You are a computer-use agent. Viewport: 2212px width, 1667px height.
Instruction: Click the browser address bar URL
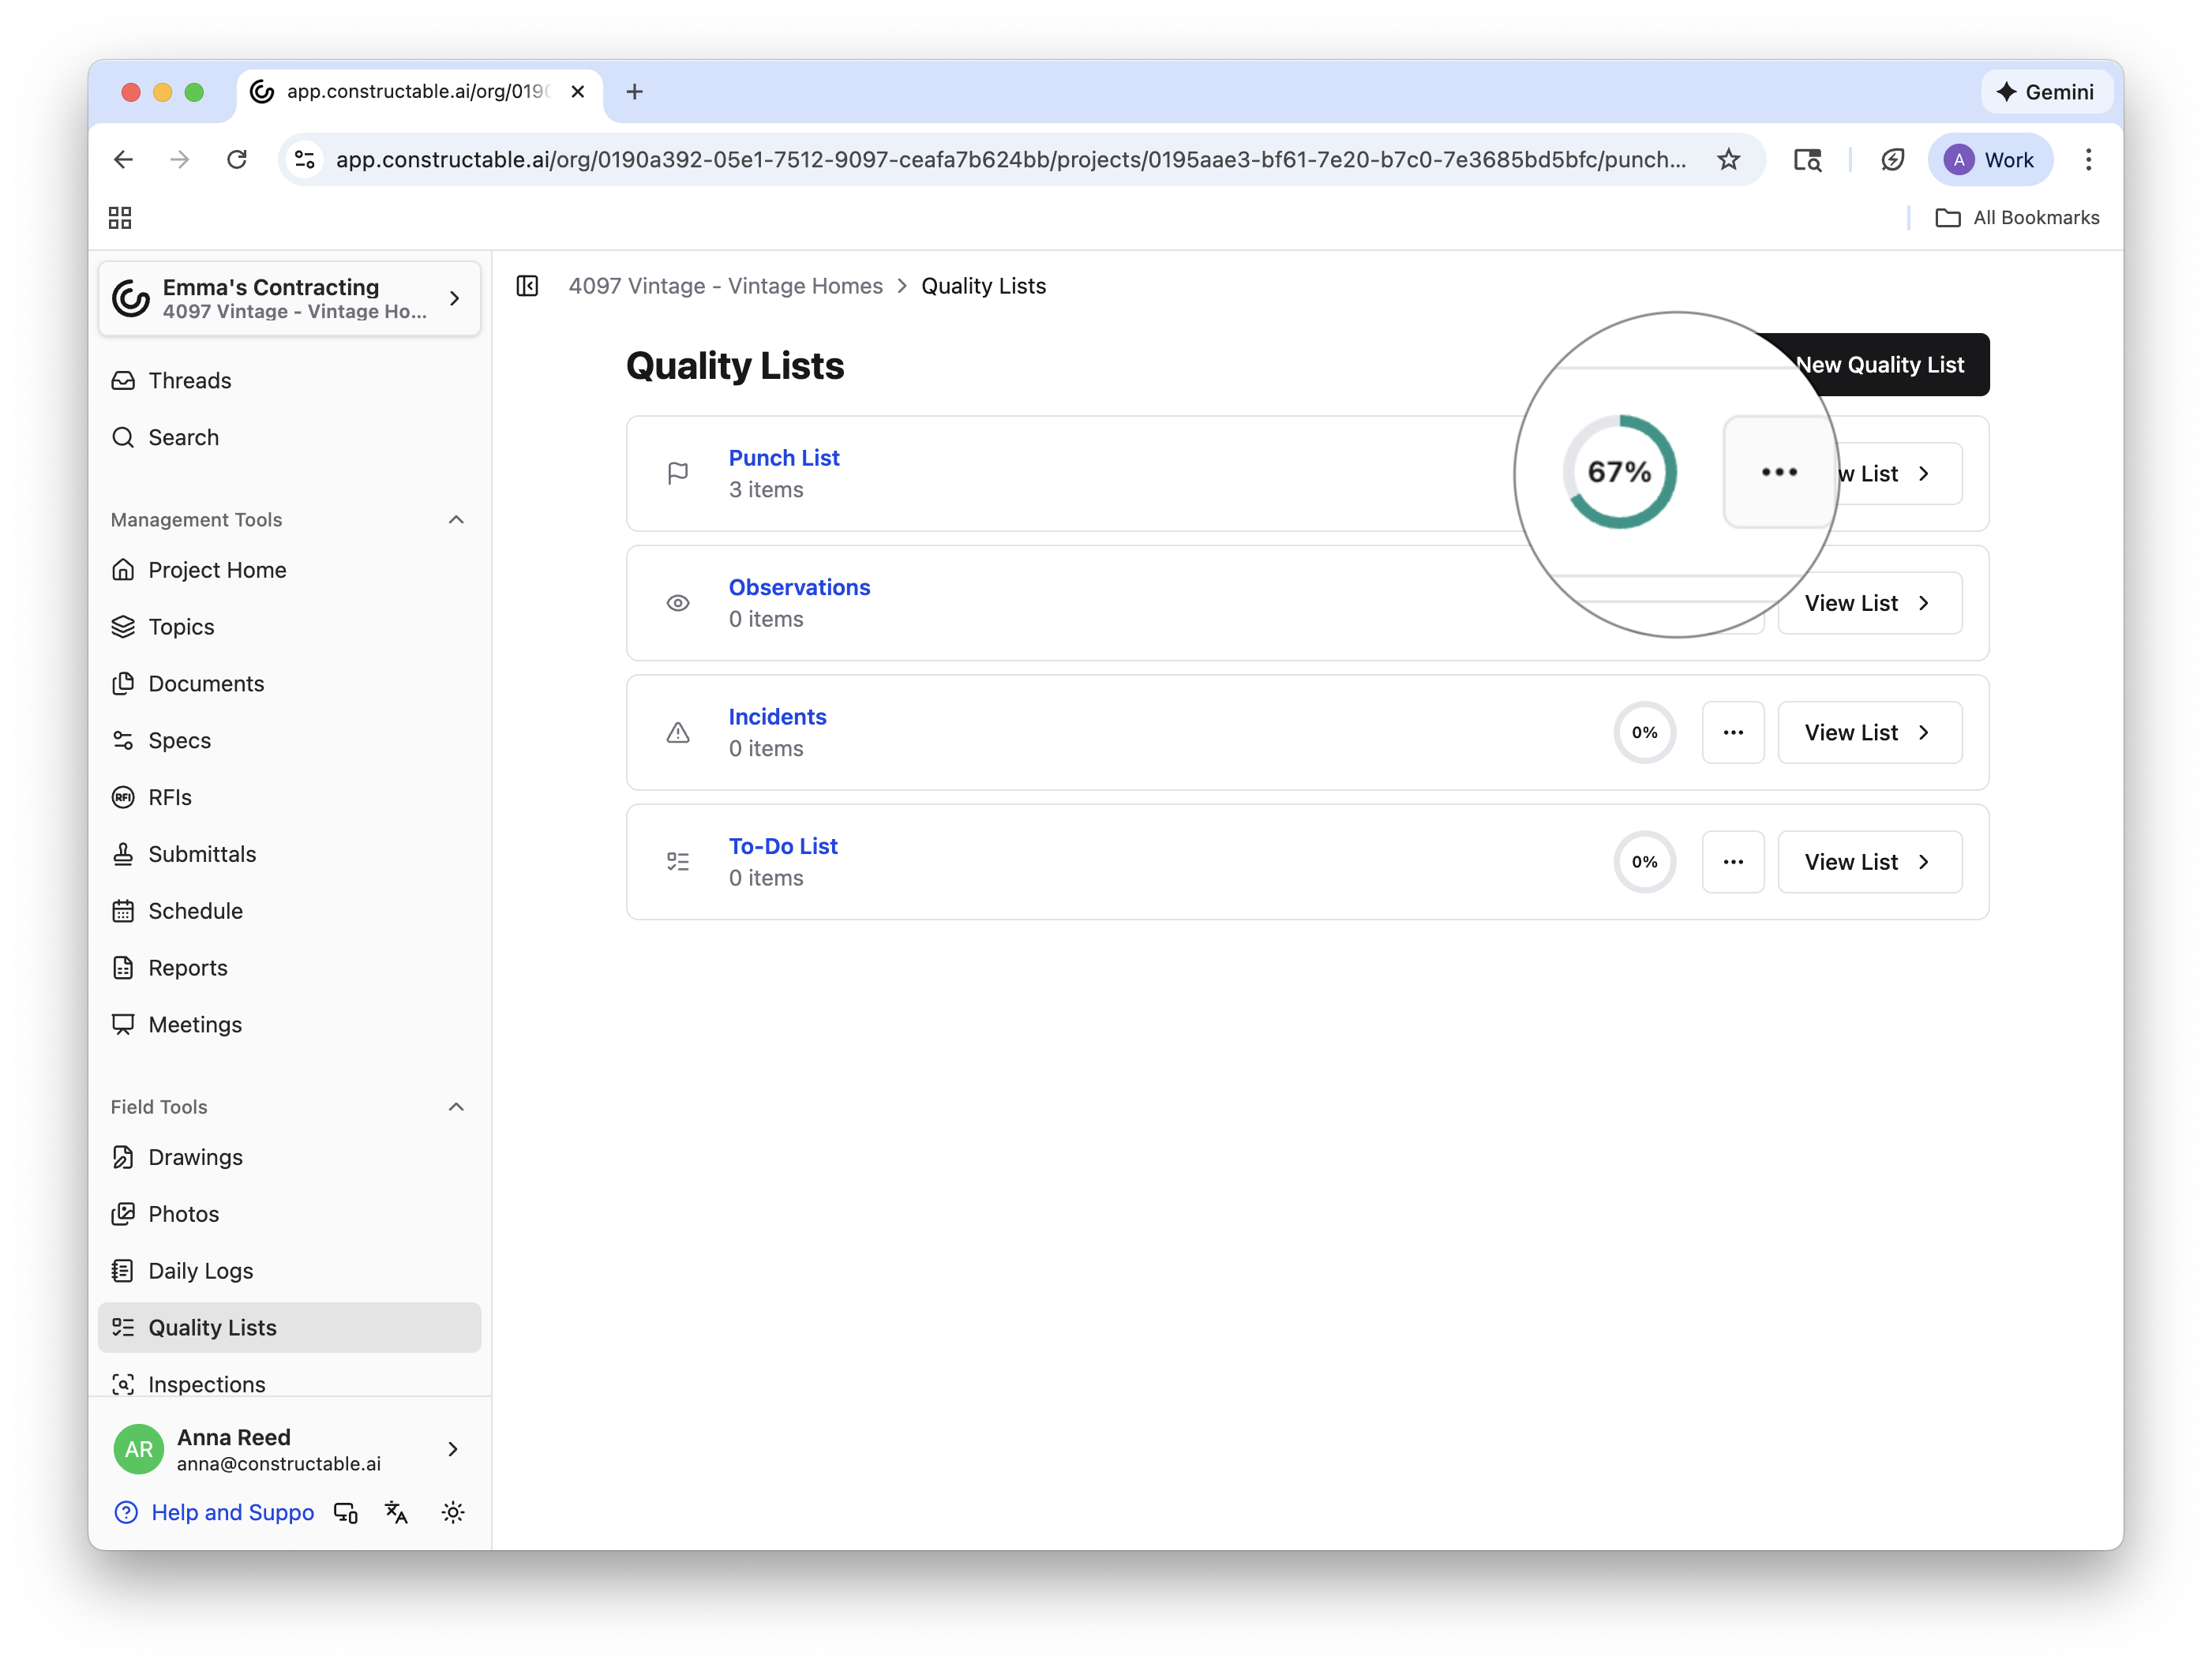click(1011, 160)
